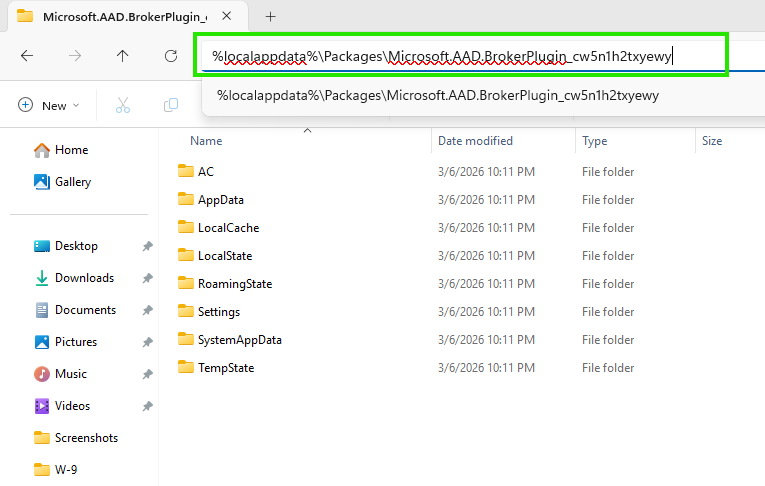765x486 pixels.
Task: Refresh the current folder view
Action: (x=171, y=56)
